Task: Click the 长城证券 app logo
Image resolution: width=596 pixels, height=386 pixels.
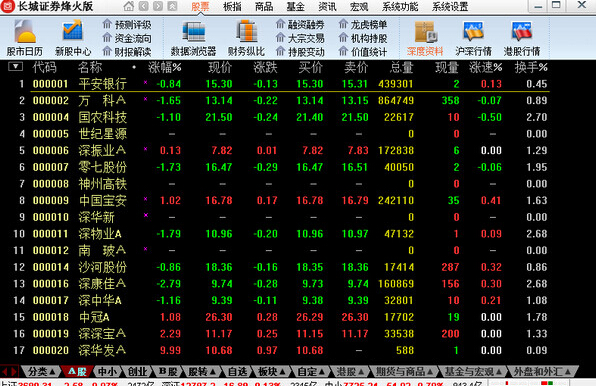Action: coord(7,6)
